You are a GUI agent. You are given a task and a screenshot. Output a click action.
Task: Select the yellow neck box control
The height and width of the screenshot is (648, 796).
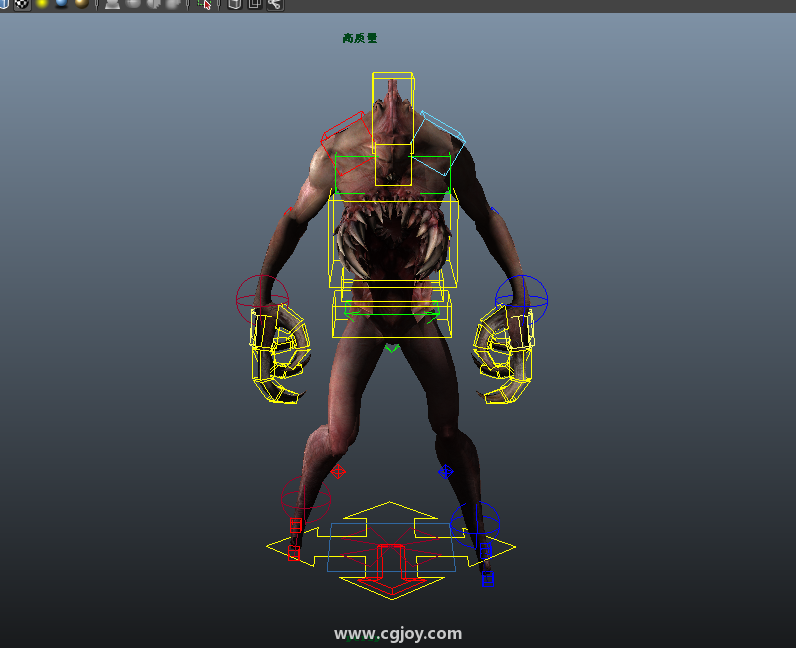click(393, 165)
